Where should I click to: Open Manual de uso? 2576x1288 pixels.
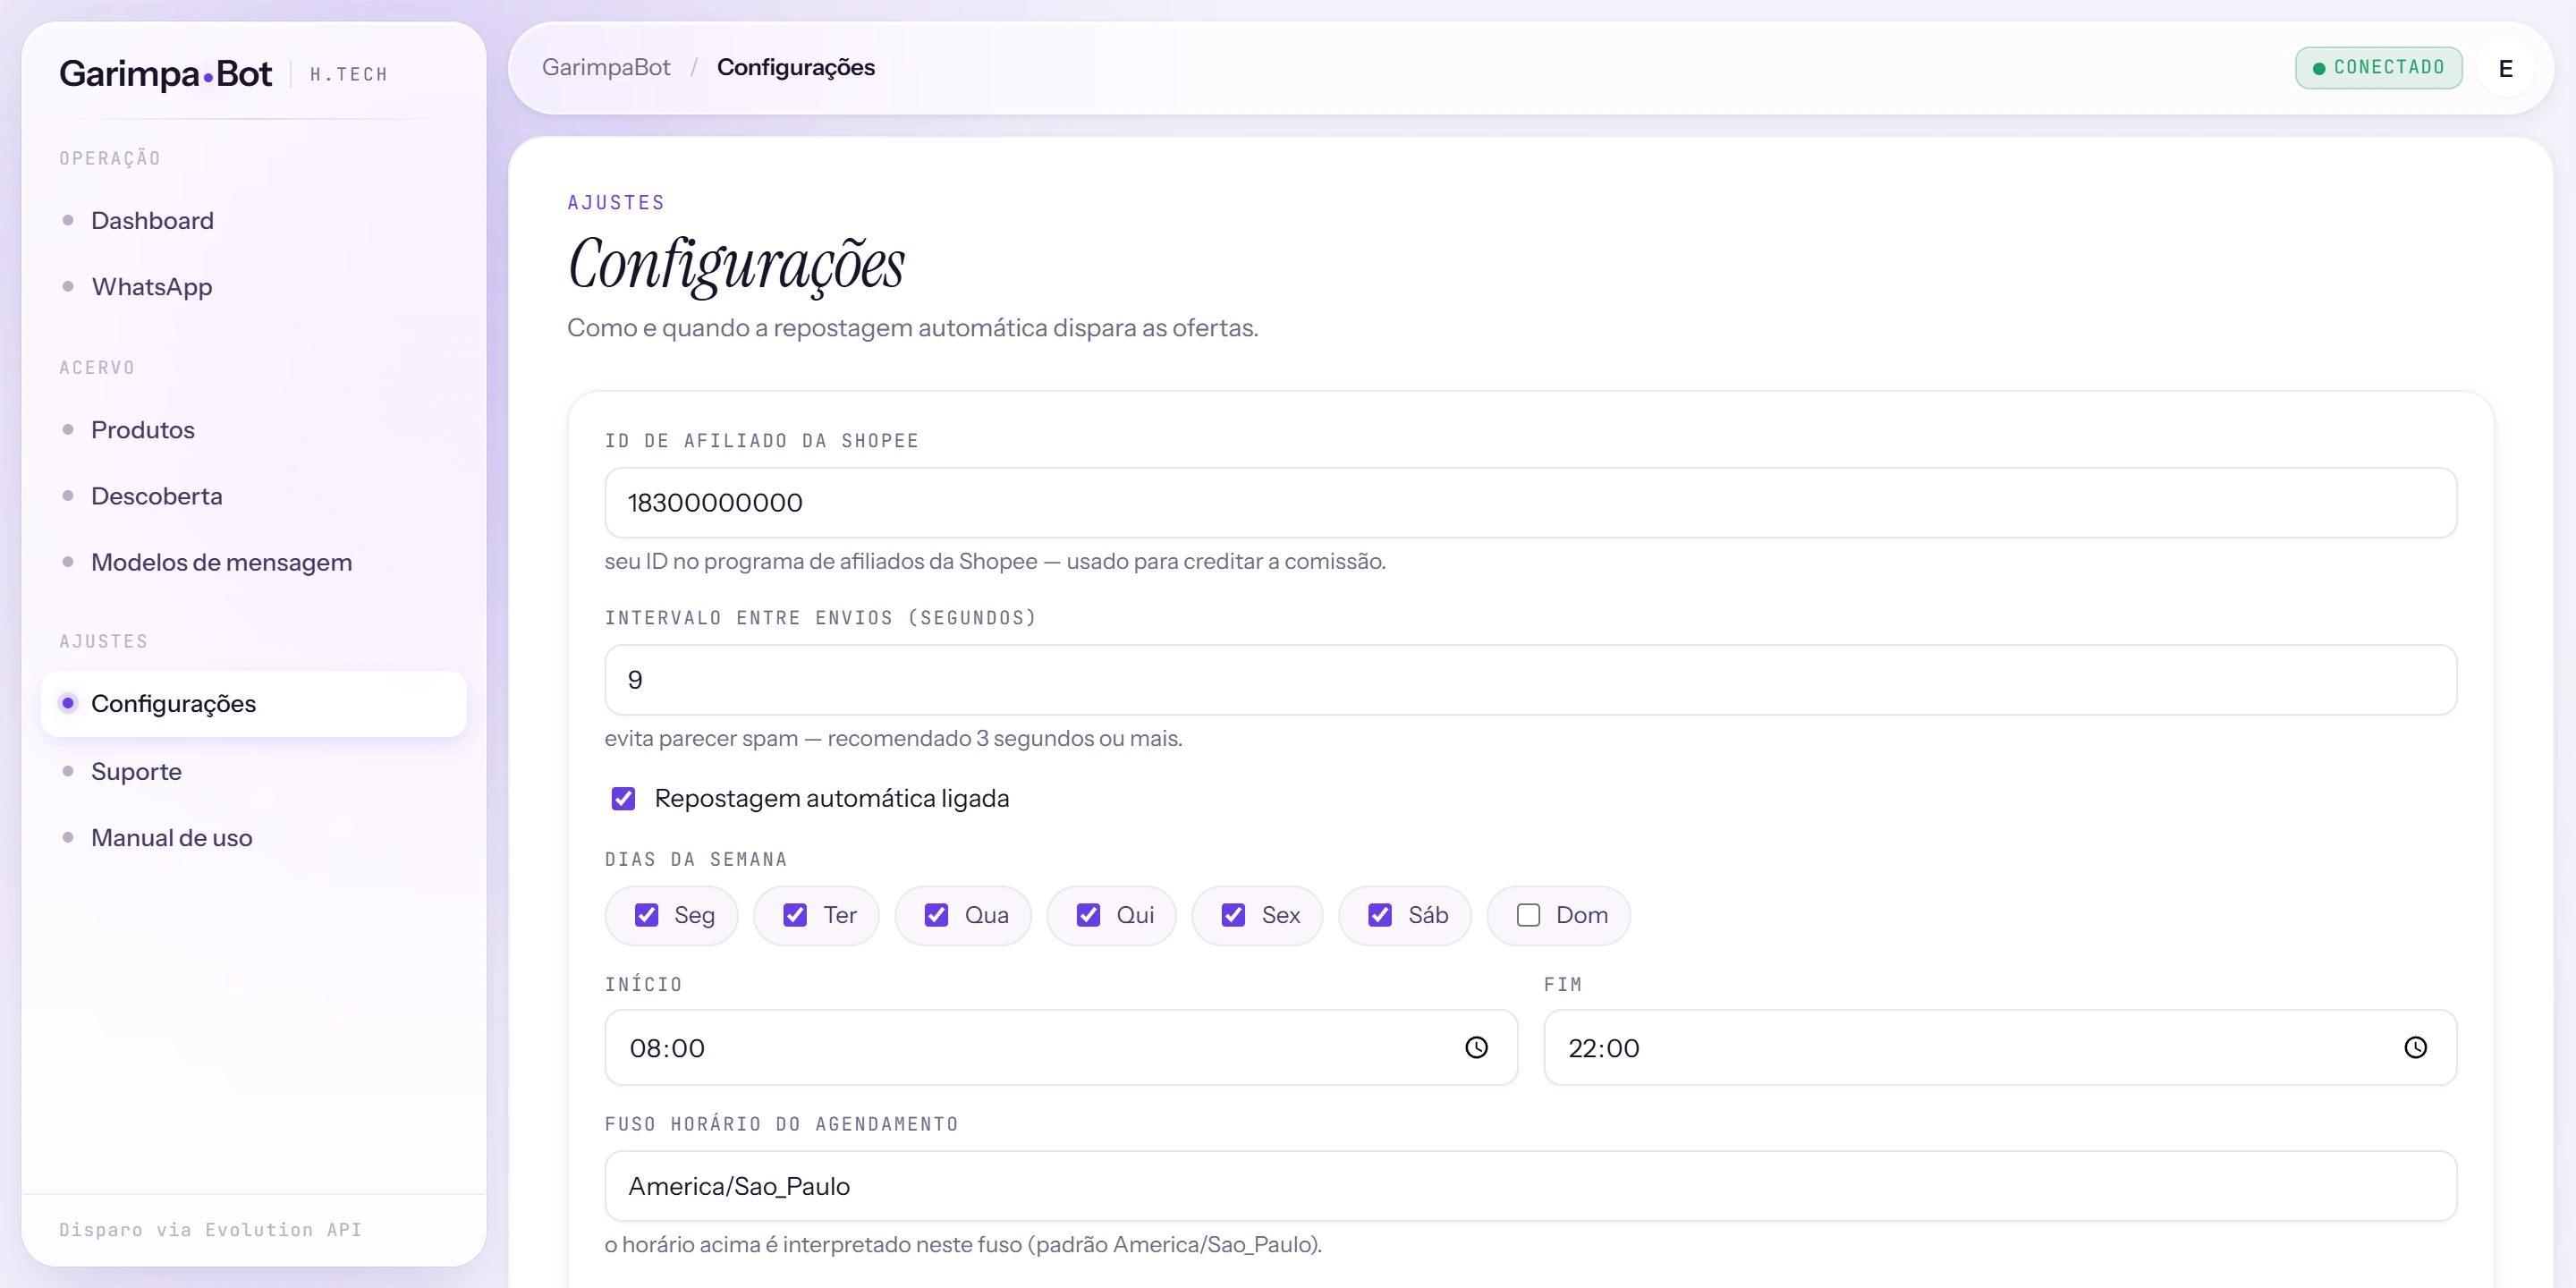[x=253, y=838]
